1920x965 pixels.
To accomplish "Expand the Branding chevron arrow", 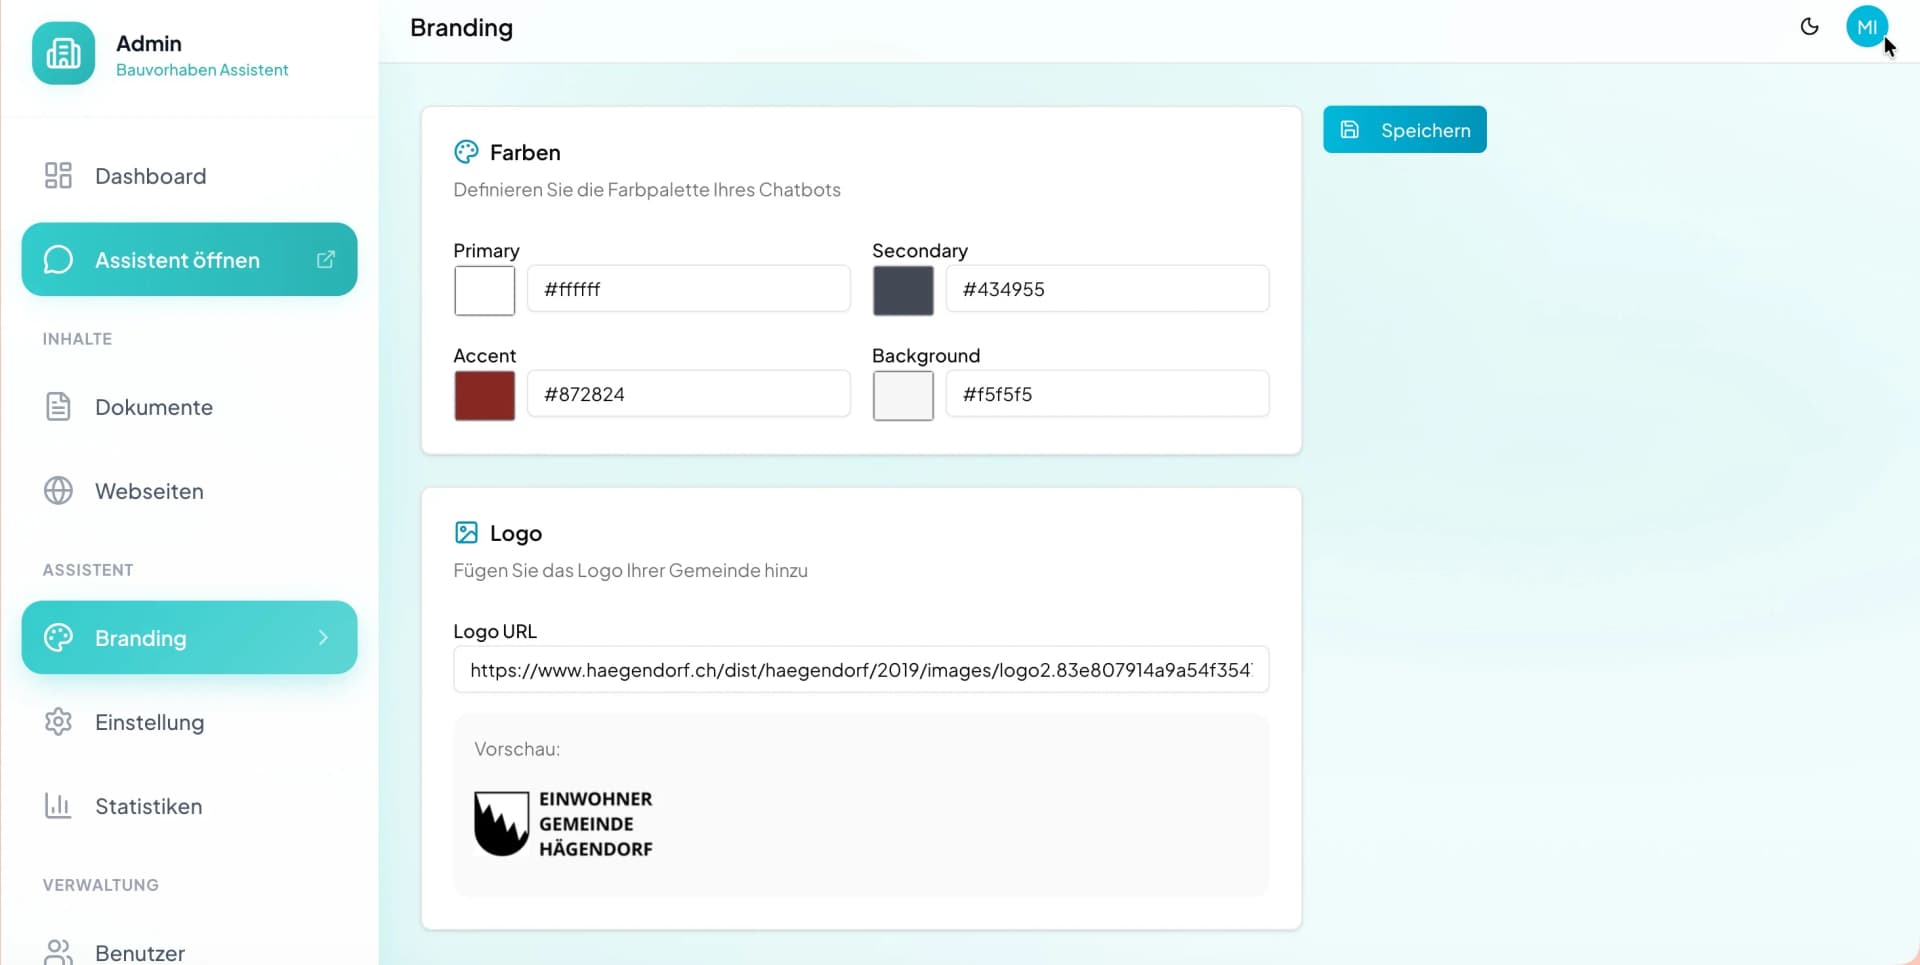I will tap(323, 638).
